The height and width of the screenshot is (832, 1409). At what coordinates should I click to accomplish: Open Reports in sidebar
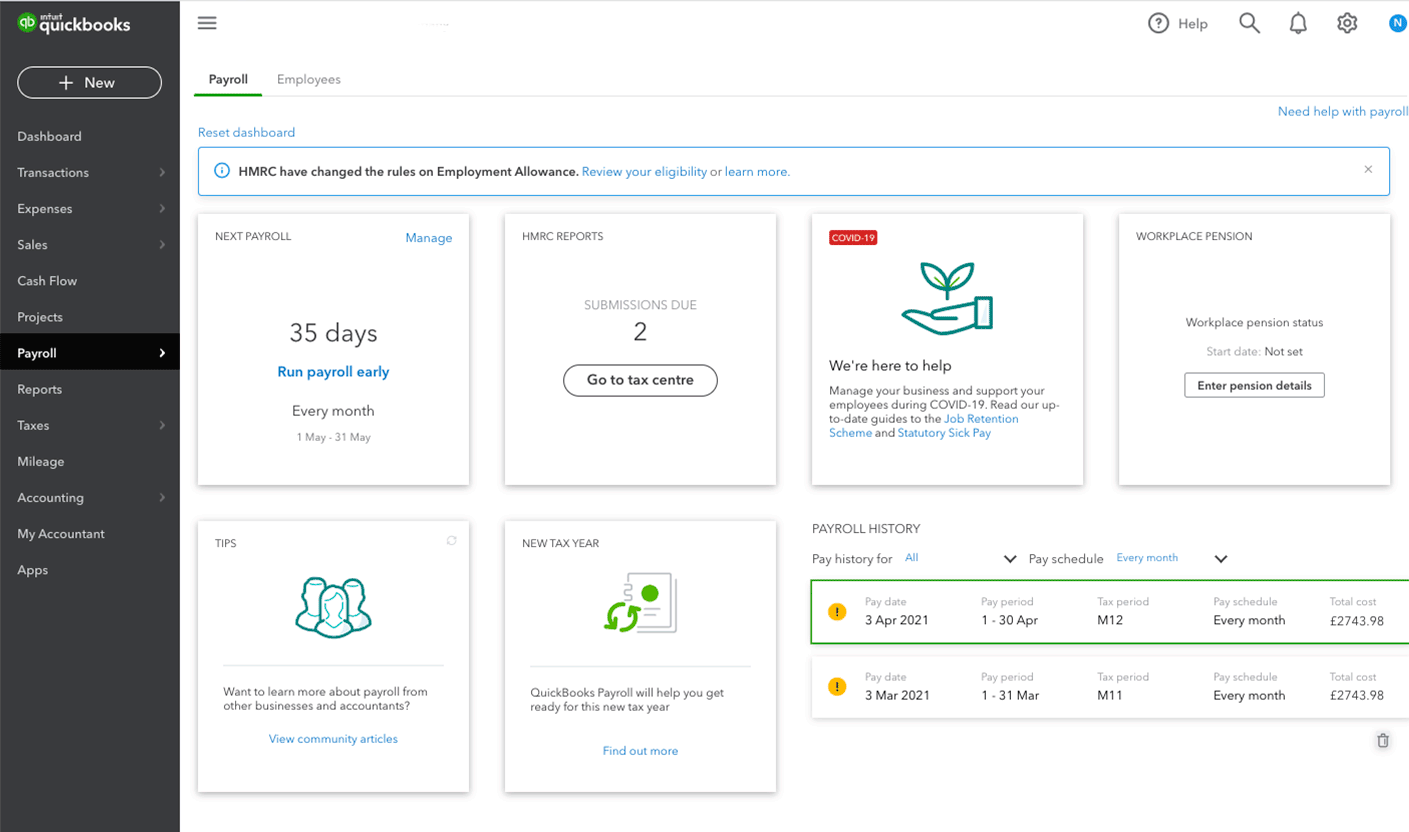[40, 389]
